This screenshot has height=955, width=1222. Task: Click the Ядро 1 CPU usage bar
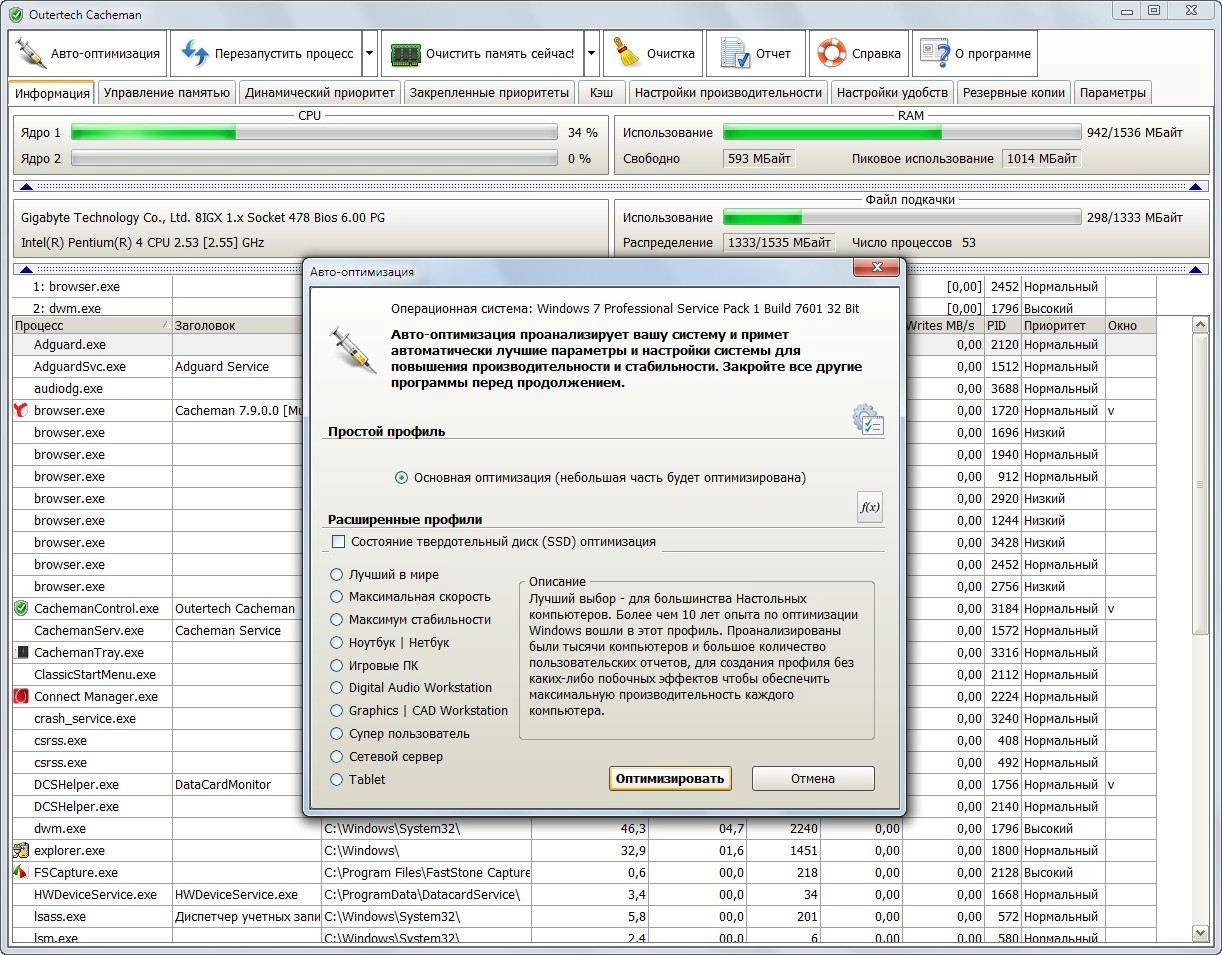click(x=314, y=132)
